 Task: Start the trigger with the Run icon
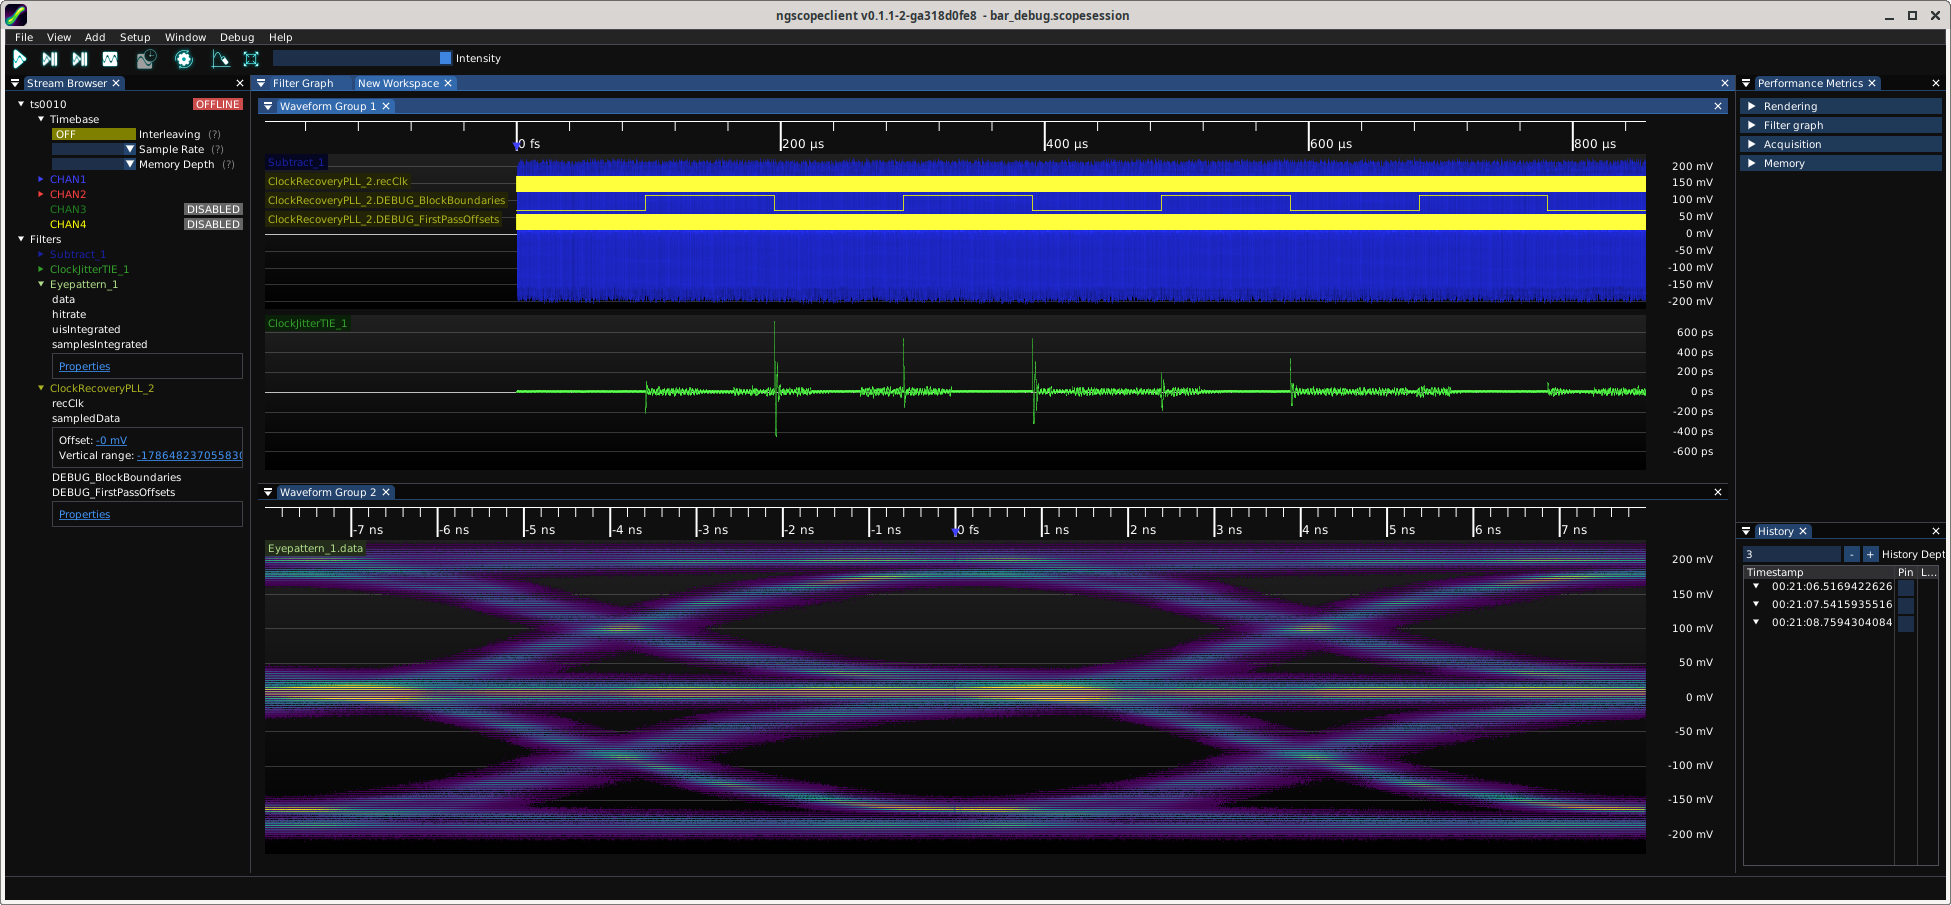[x=19, y=59]
